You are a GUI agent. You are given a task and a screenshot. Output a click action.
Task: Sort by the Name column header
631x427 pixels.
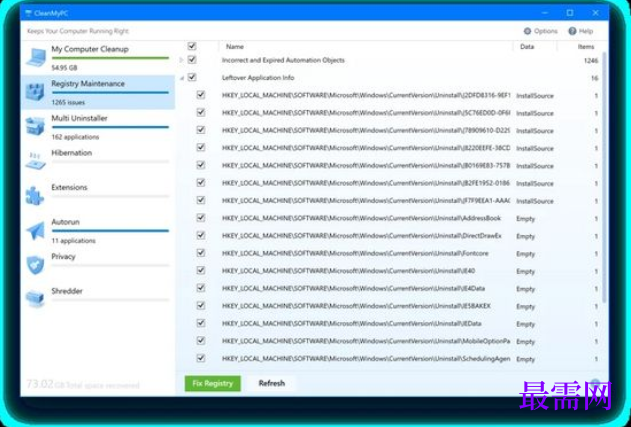click(235, 47)
